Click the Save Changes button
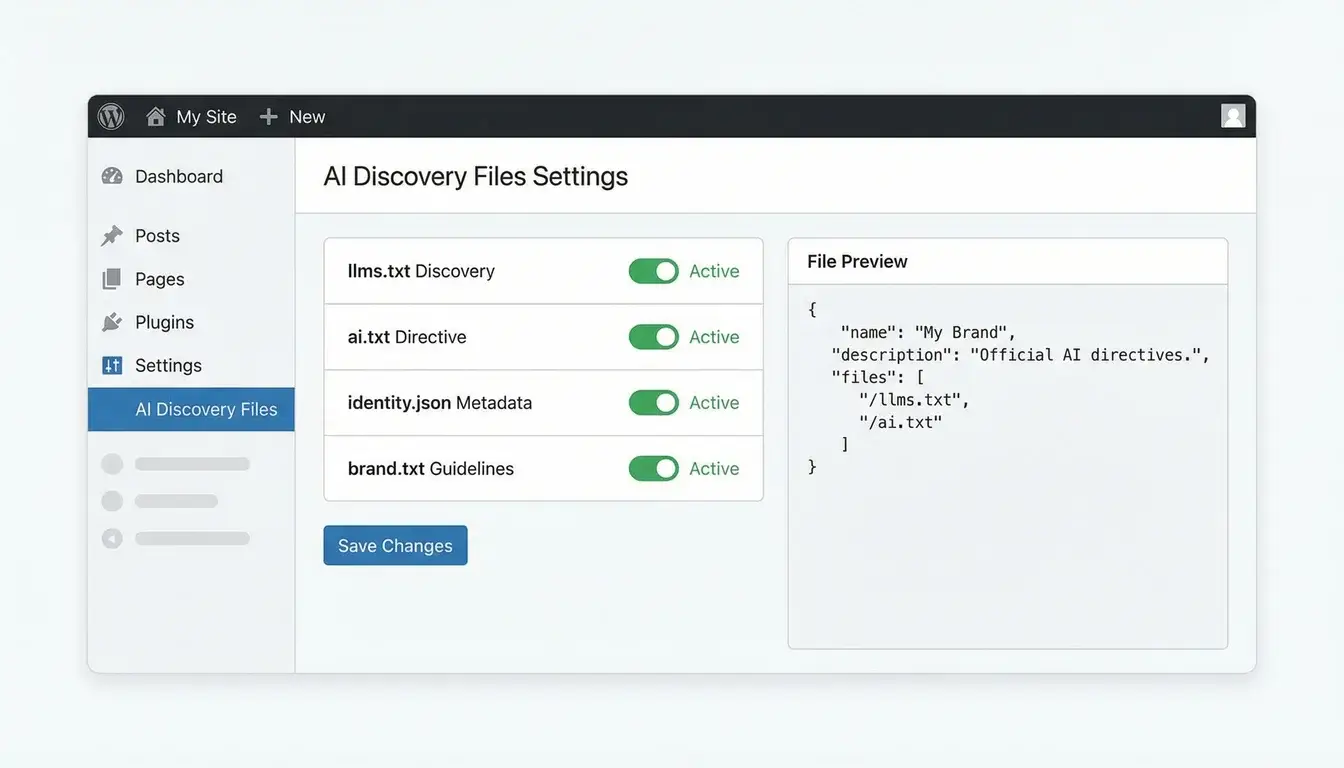 click(395, 545)
